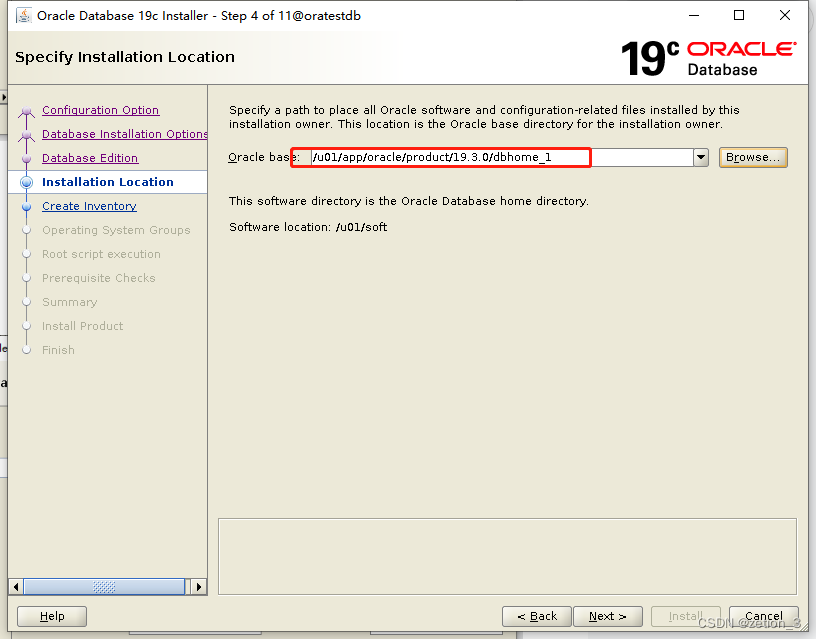The image size is (816, 639).
Task: Open the Create Inventory step link
Action: coord(90,206)
